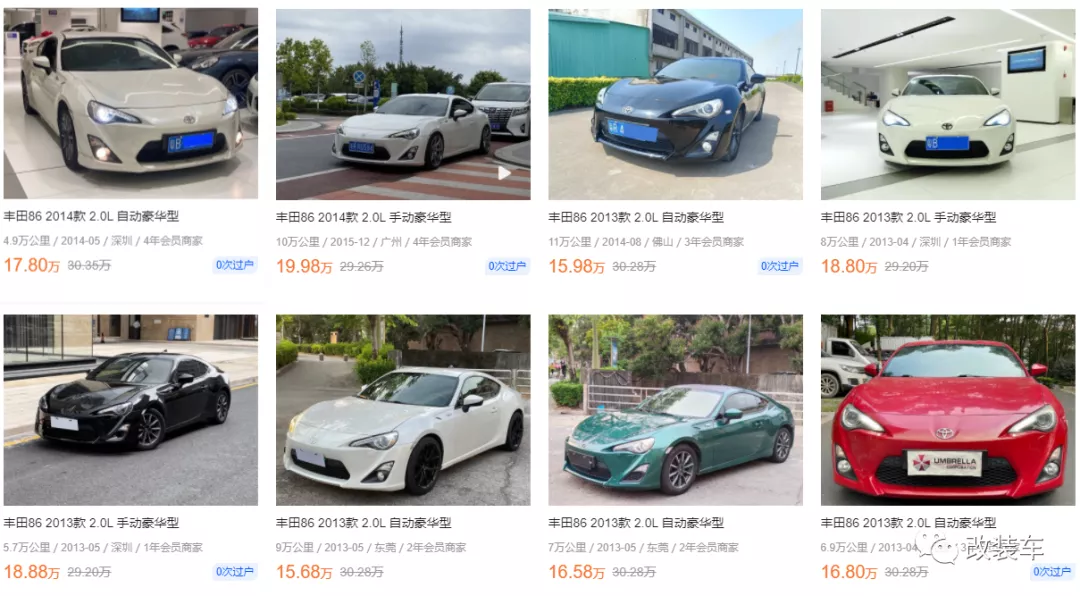Open the black Toyota 86 photo from Foshan
Image resolution: width=1080 pixels, height=596 pixels.
[676, 104]
